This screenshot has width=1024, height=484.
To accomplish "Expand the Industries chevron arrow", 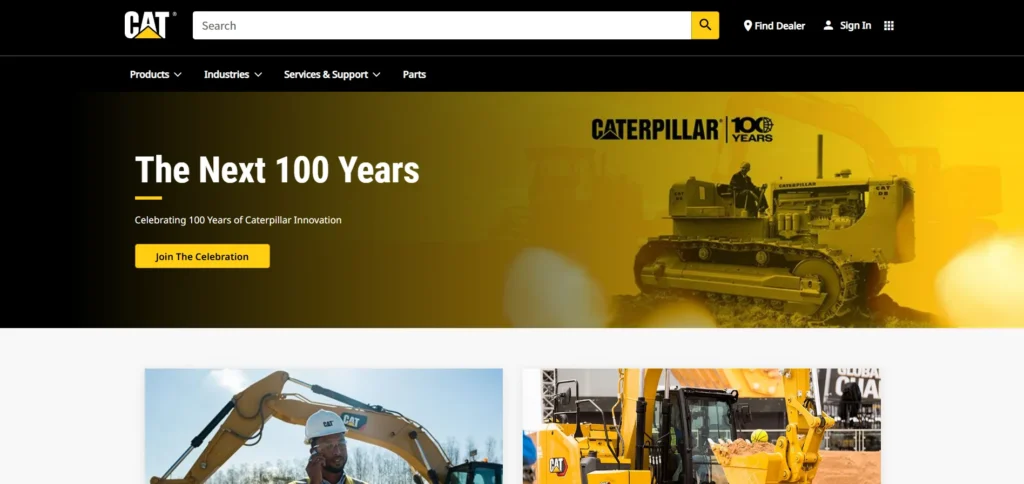I will click(258, 74).
